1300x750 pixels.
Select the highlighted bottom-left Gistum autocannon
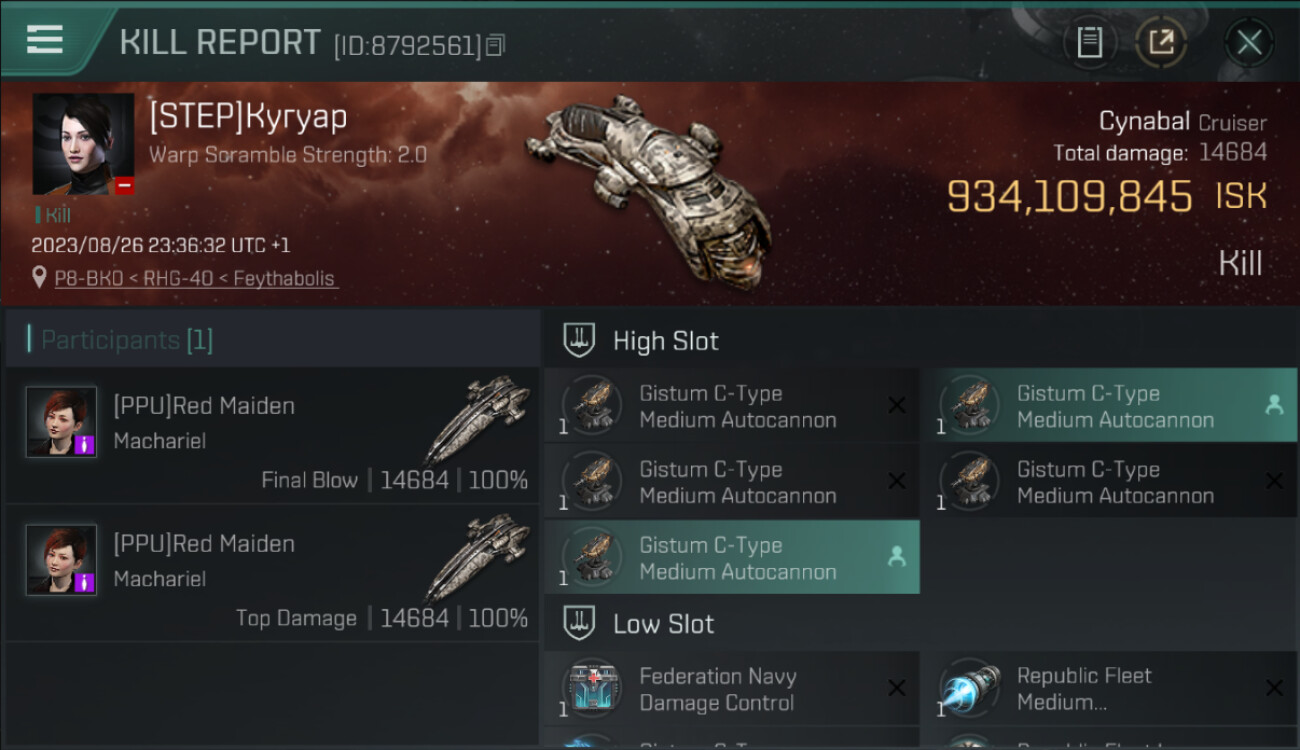point(731,558)
